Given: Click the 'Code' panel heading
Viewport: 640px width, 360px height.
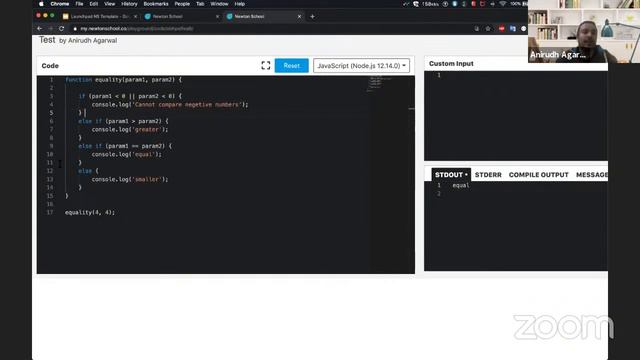Looking at the screenshot, I should 50,66.
